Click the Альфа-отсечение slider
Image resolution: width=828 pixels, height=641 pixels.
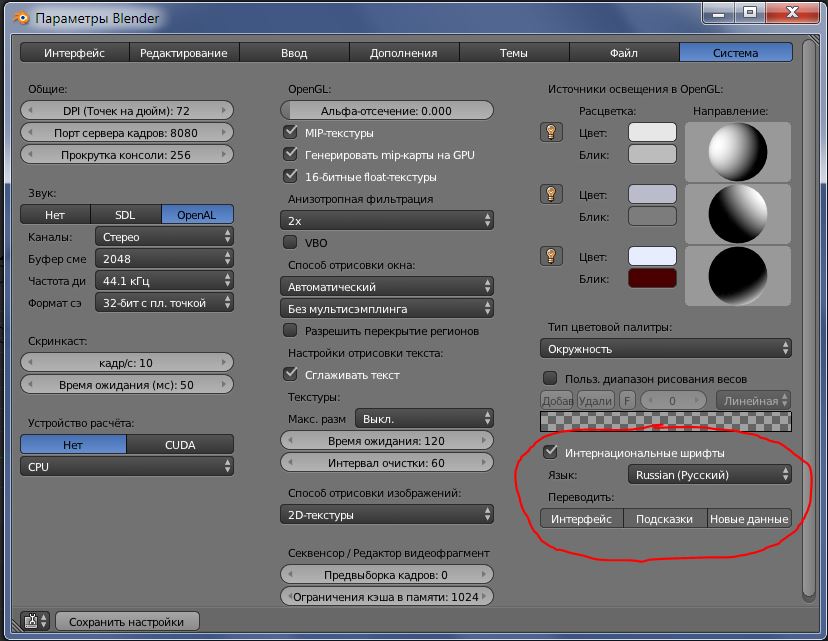387,110
